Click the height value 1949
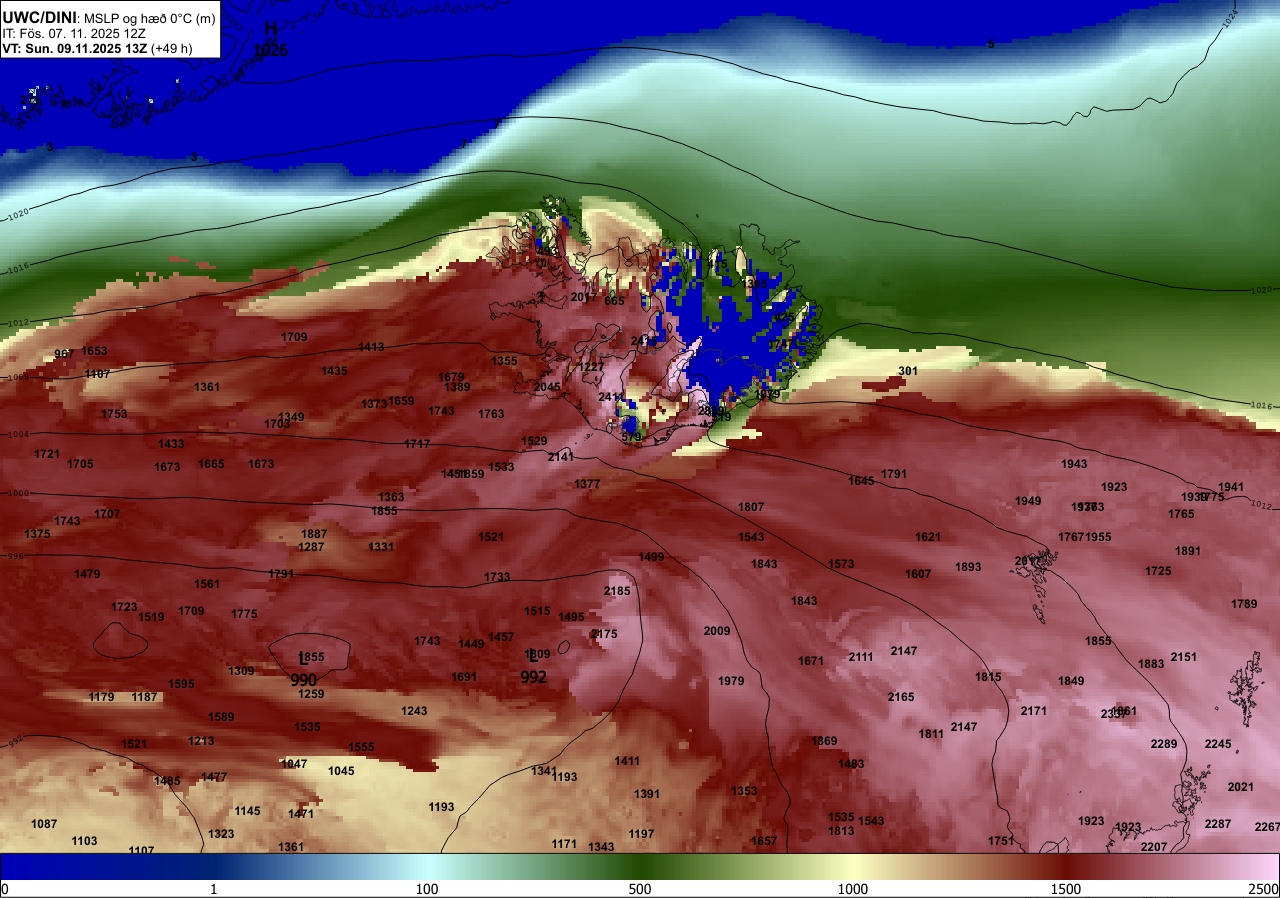Image resolution: width=1280 pixels, height=898 pixels. tap(1028, 501)
